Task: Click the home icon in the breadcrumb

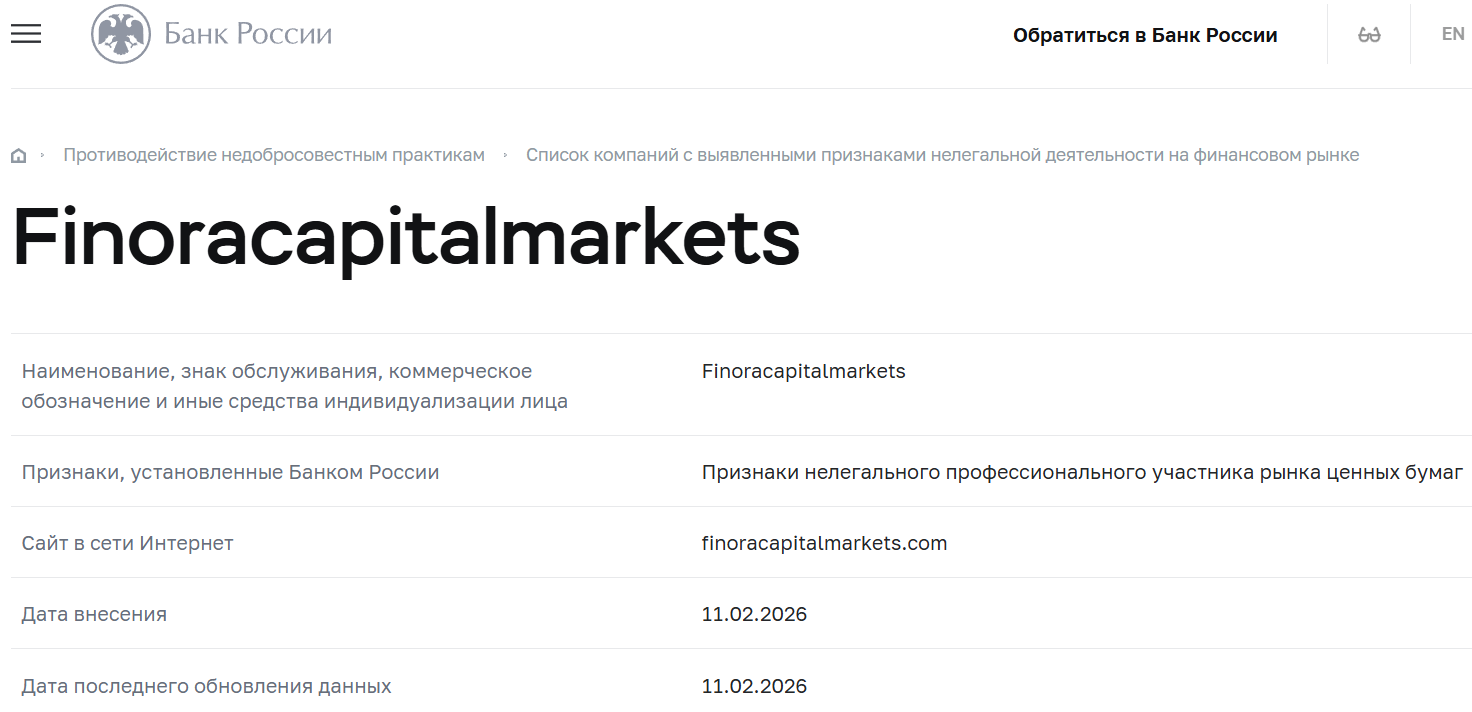Action: tap(18, 155)
